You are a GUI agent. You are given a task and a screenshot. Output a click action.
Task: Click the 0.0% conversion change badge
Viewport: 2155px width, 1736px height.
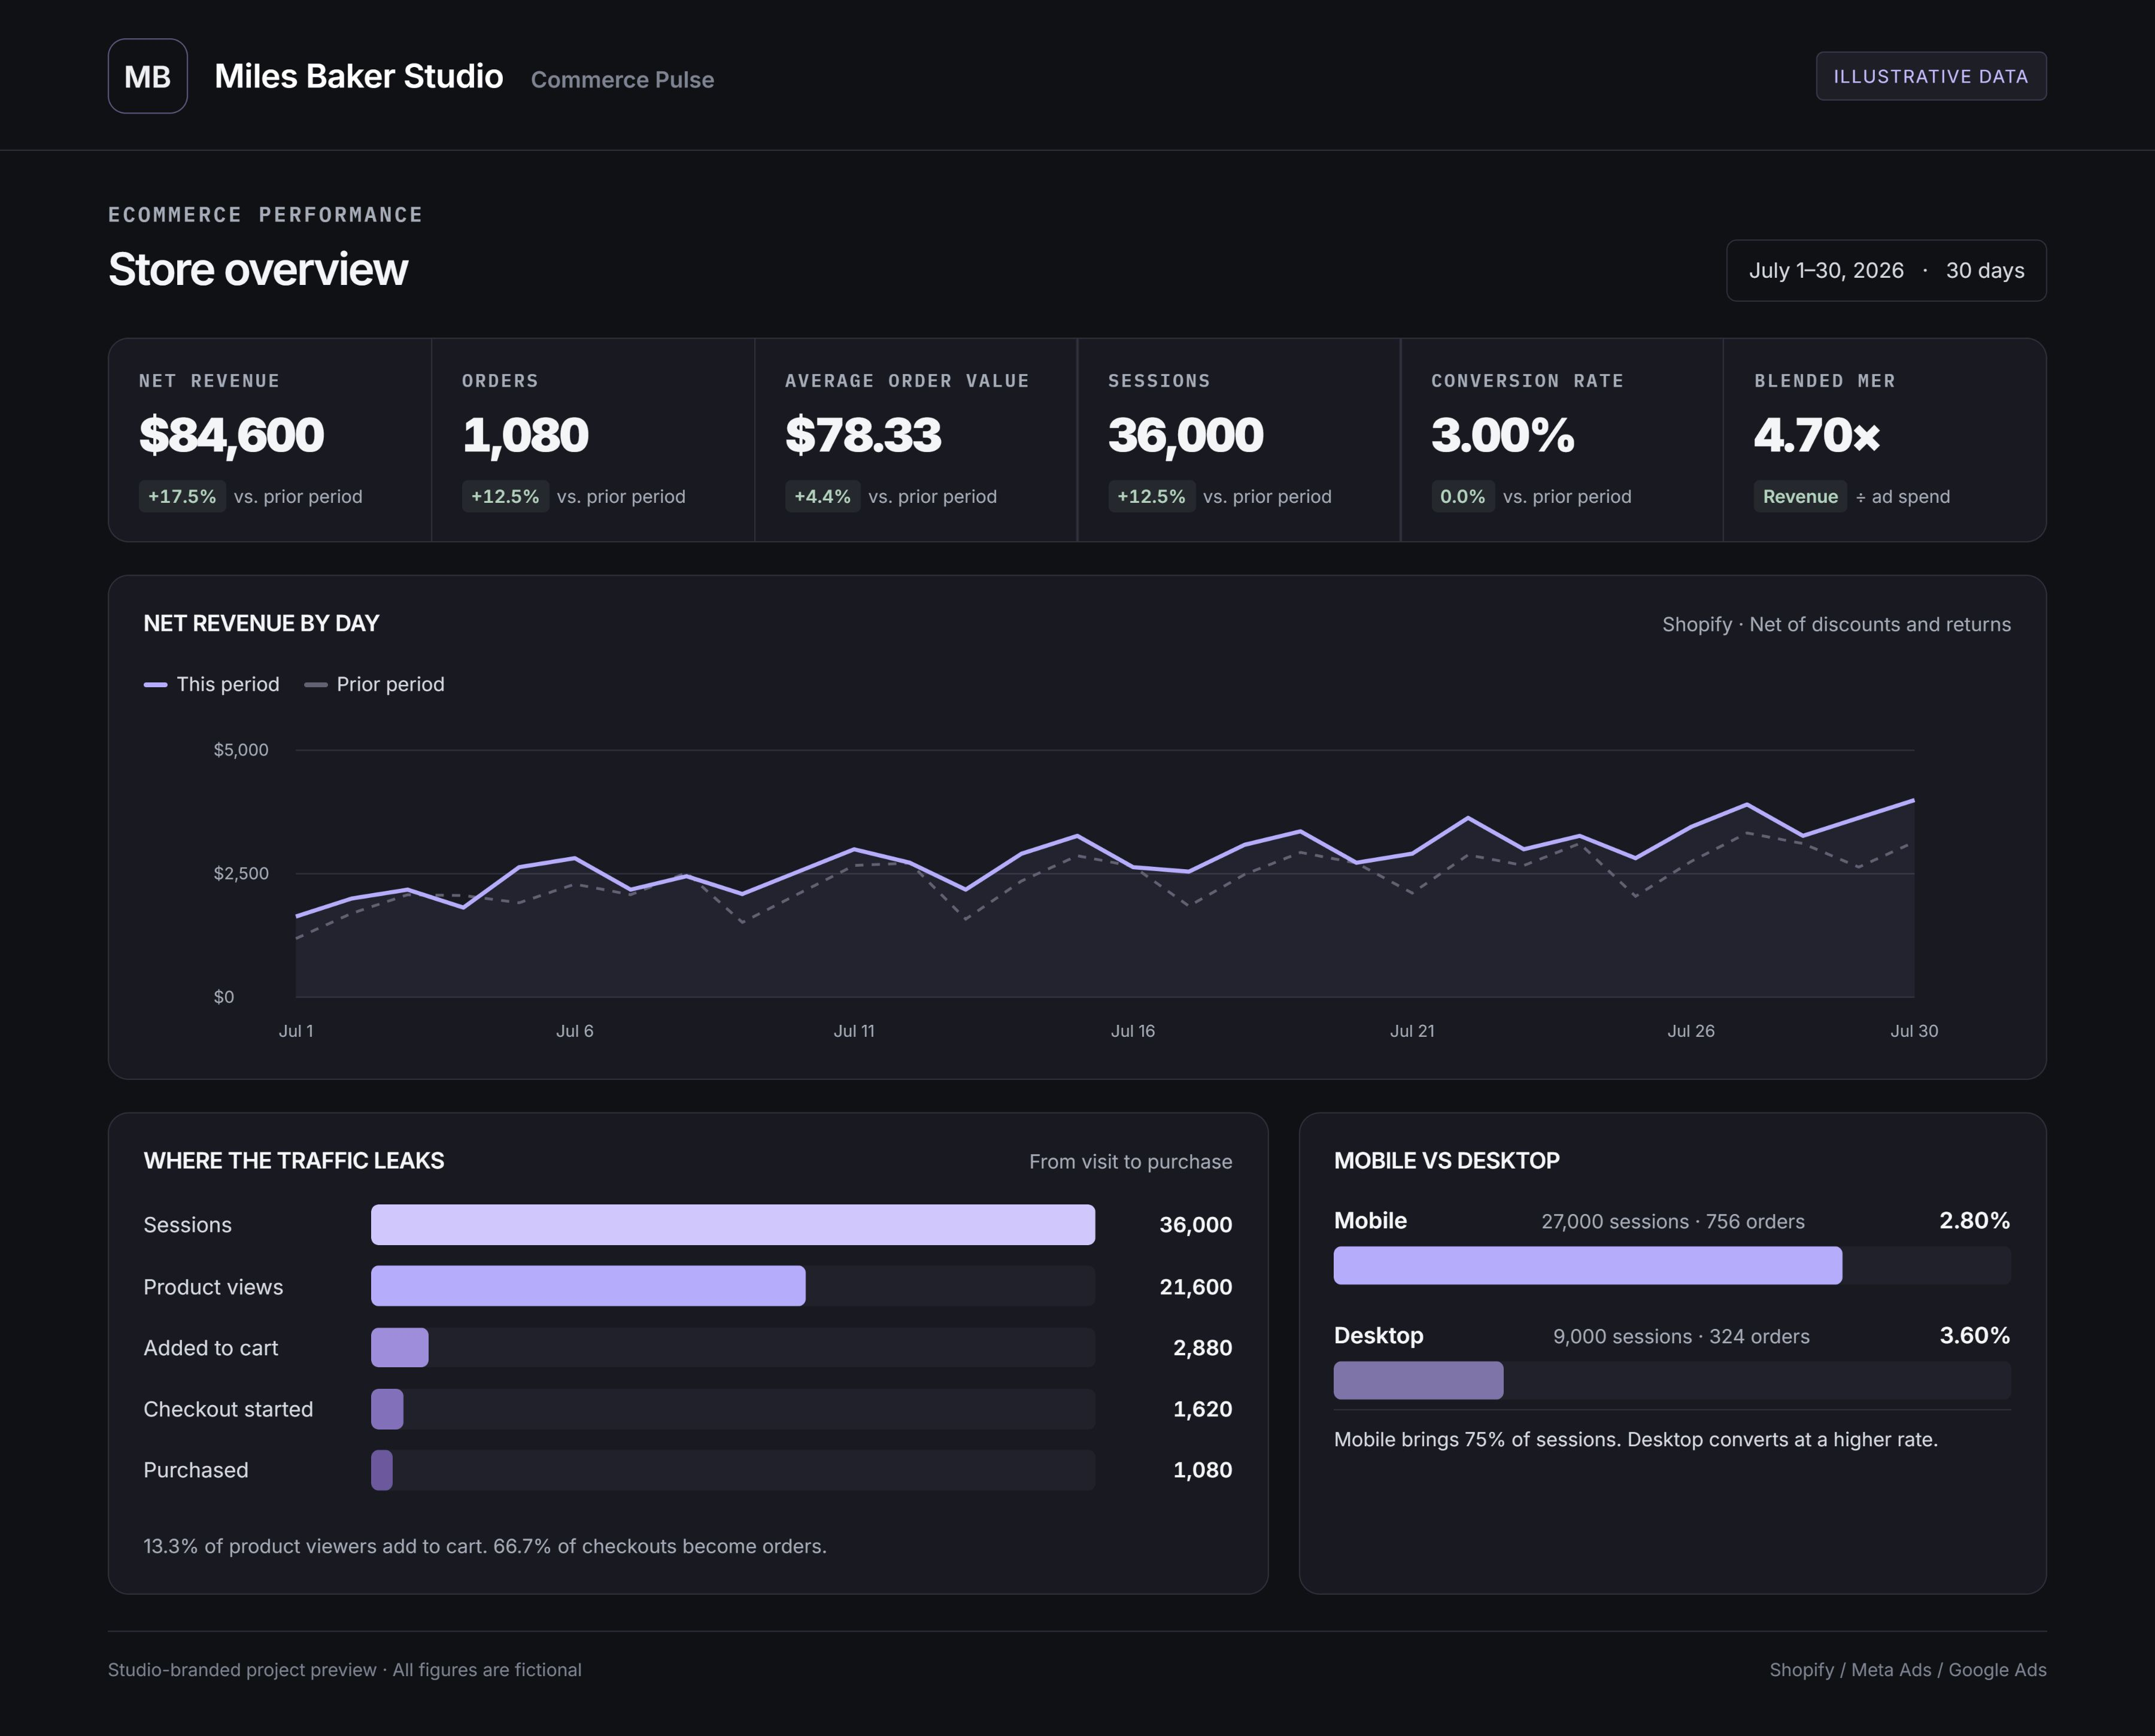[x=1462, y=497]
